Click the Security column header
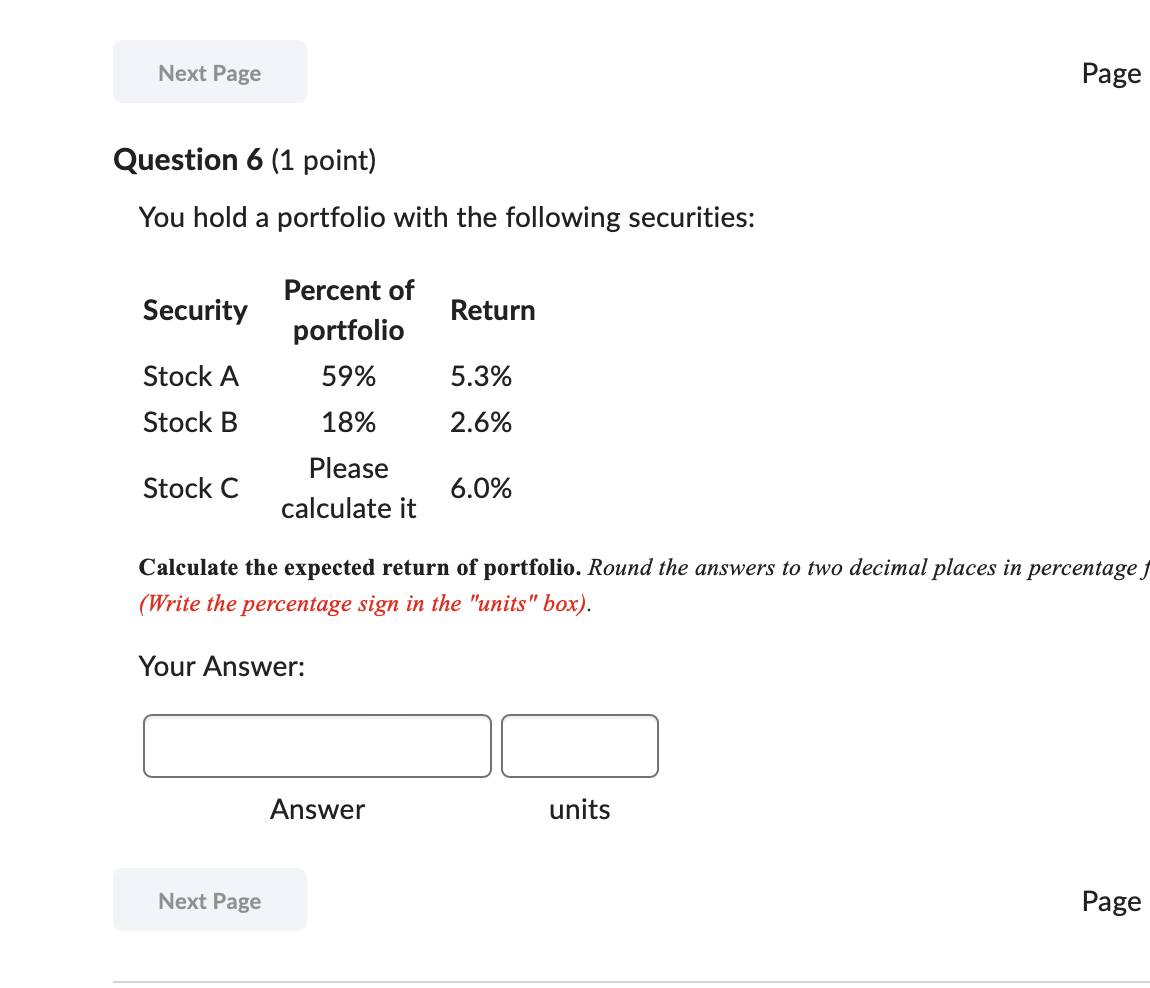Screen dimensions: 1150x988 point(195,310)
